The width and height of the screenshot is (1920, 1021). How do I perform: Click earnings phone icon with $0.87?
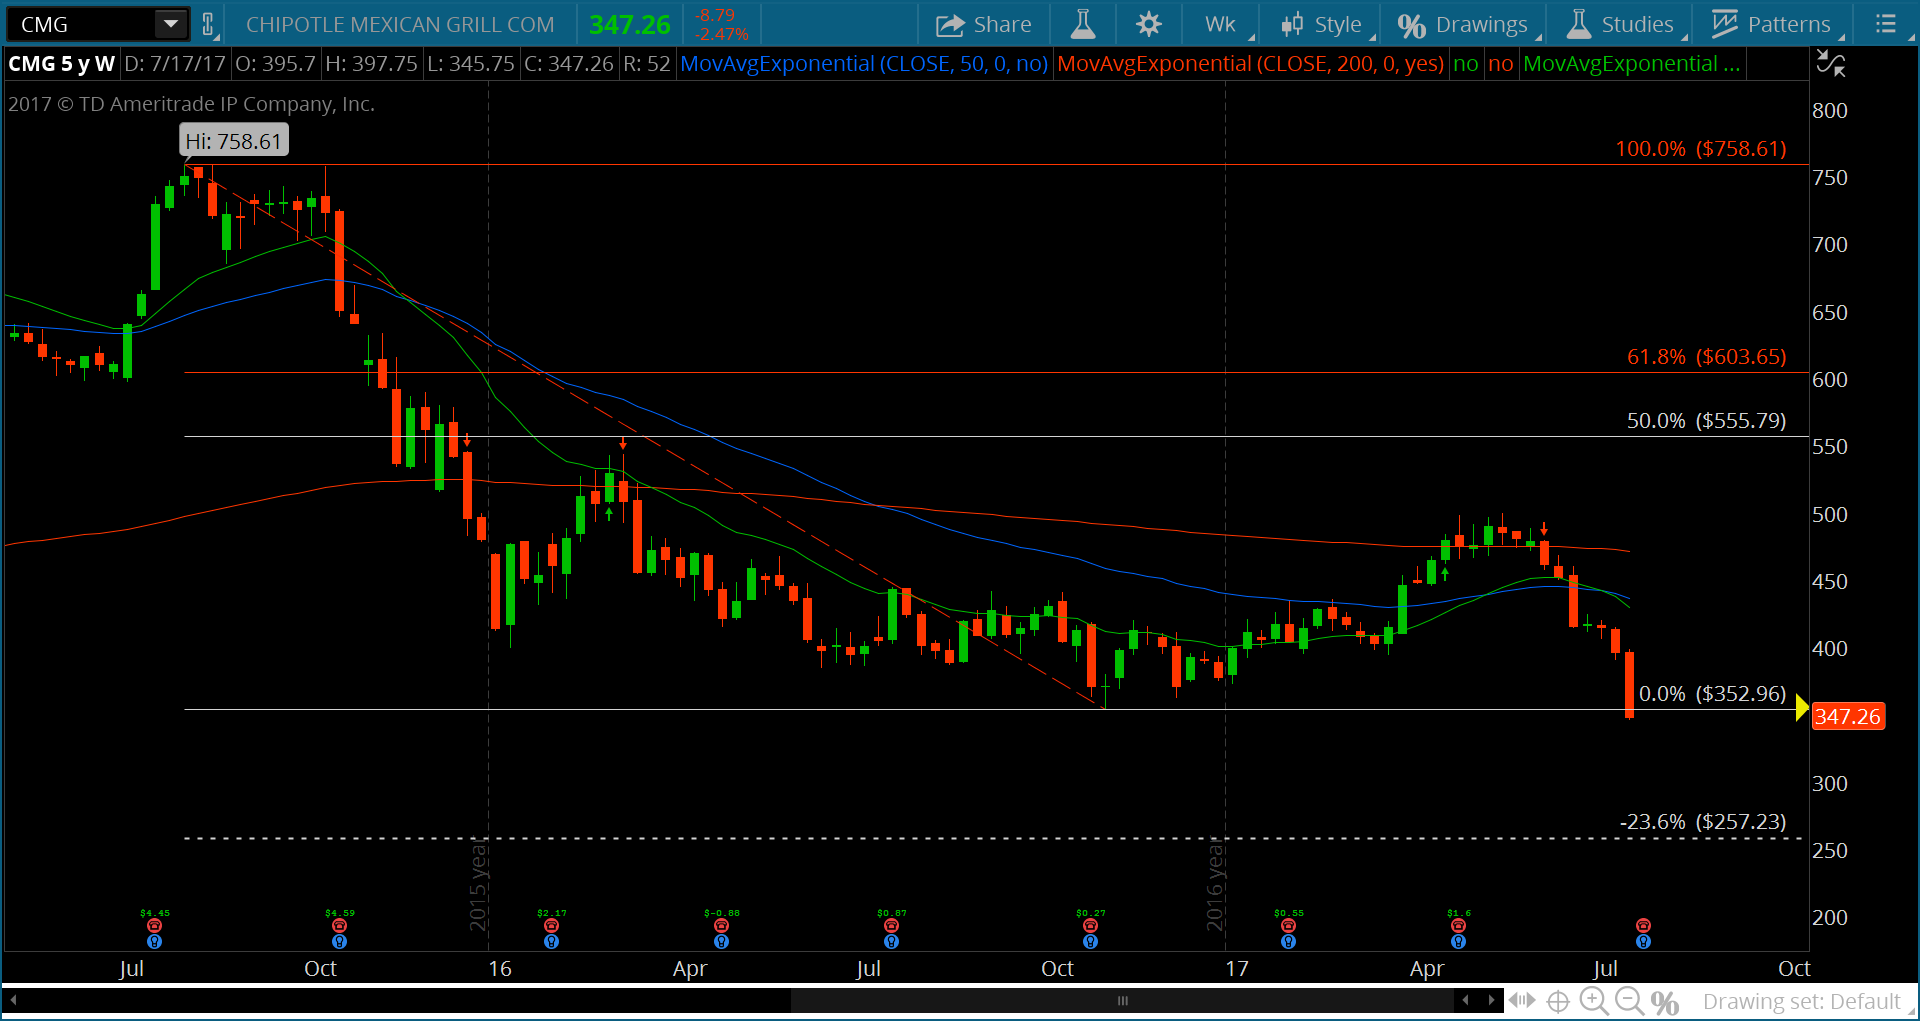[x=891, y=926]
